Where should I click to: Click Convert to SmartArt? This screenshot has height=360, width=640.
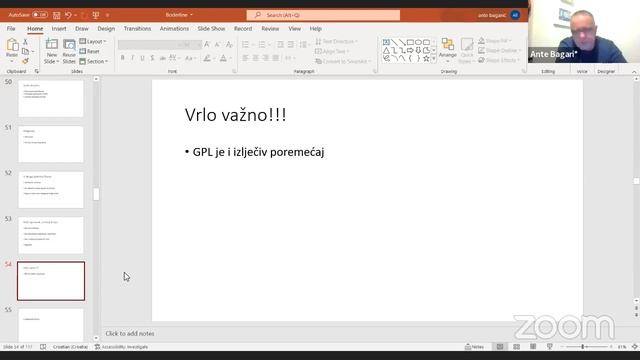pyautogui.click(x=343, y=61)
